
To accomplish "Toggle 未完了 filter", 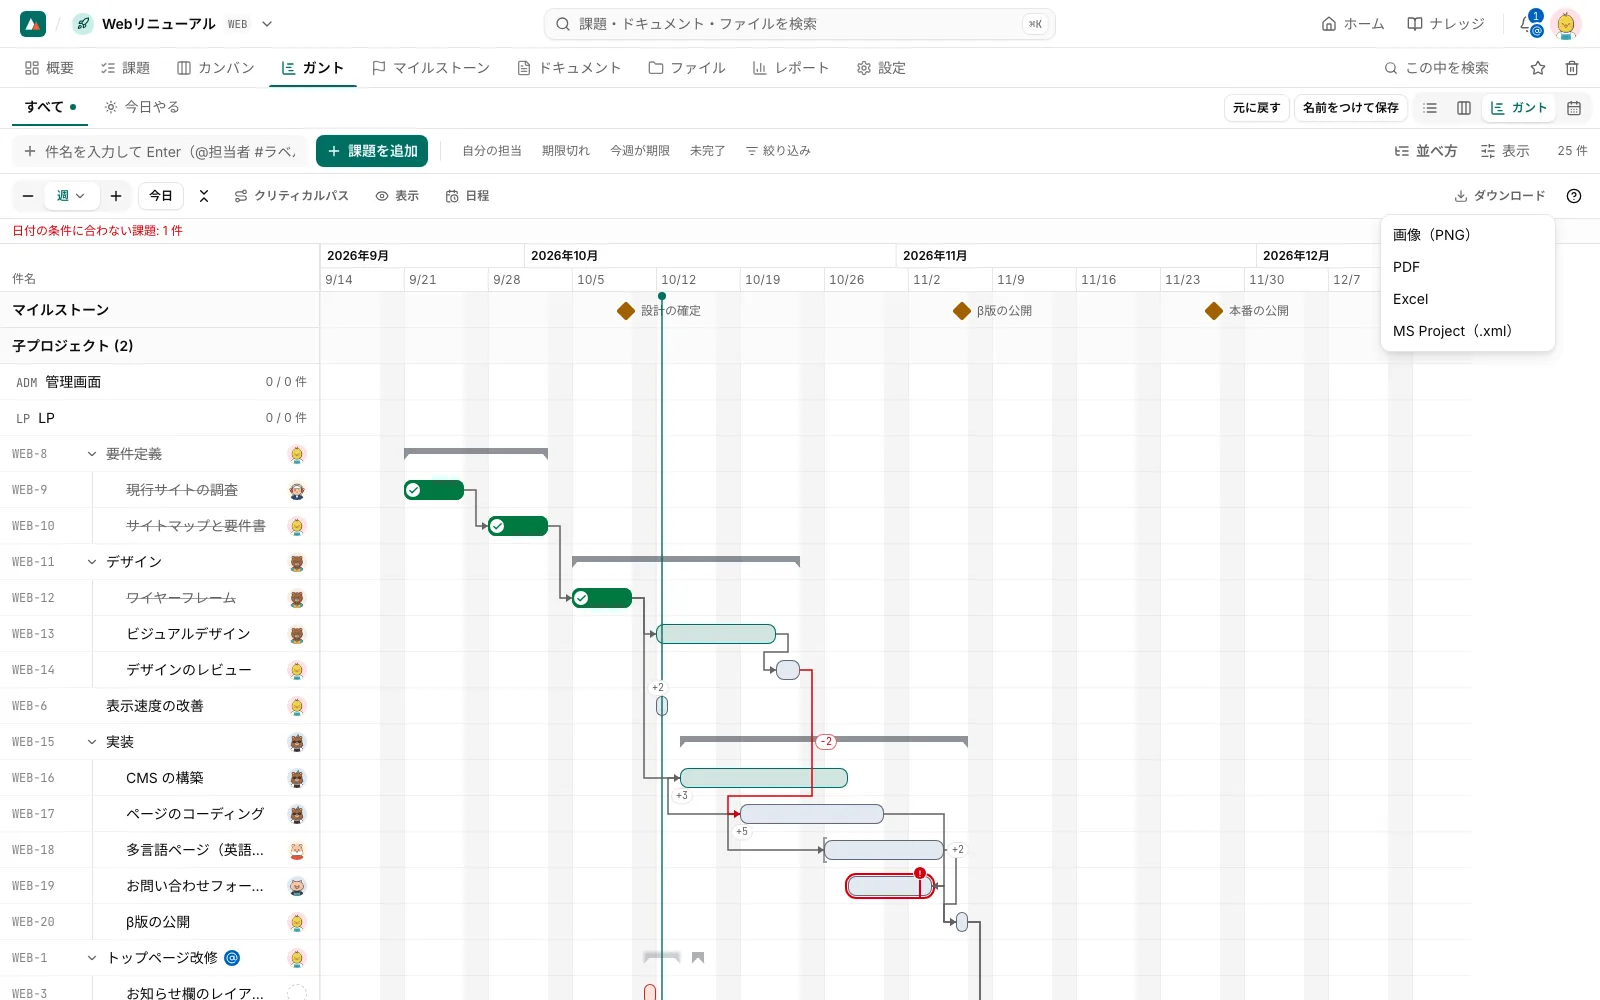I will (x=707, y=151).
